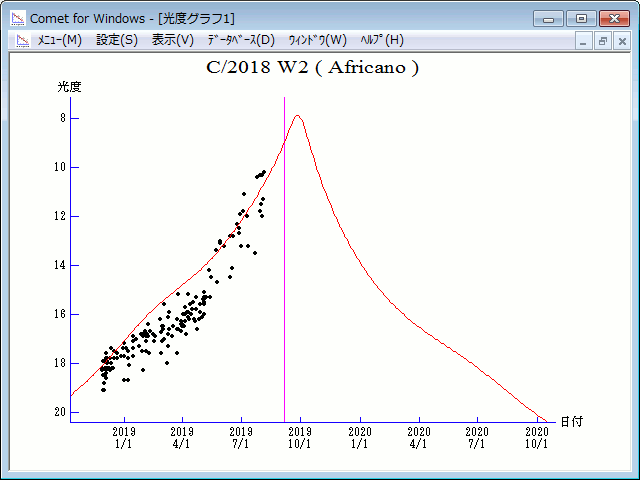Click the graph document icon beside メニュー

click(x=19, y=41)
